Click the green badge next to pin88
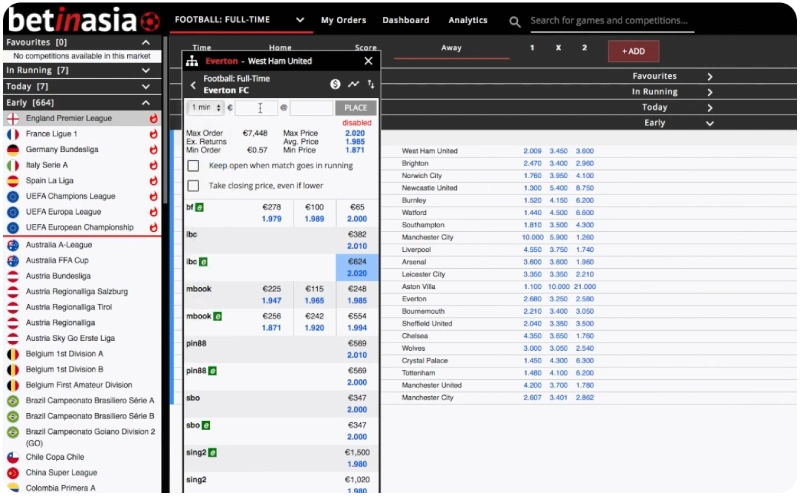Screen dimensions: 800x496 pos(212,371)
